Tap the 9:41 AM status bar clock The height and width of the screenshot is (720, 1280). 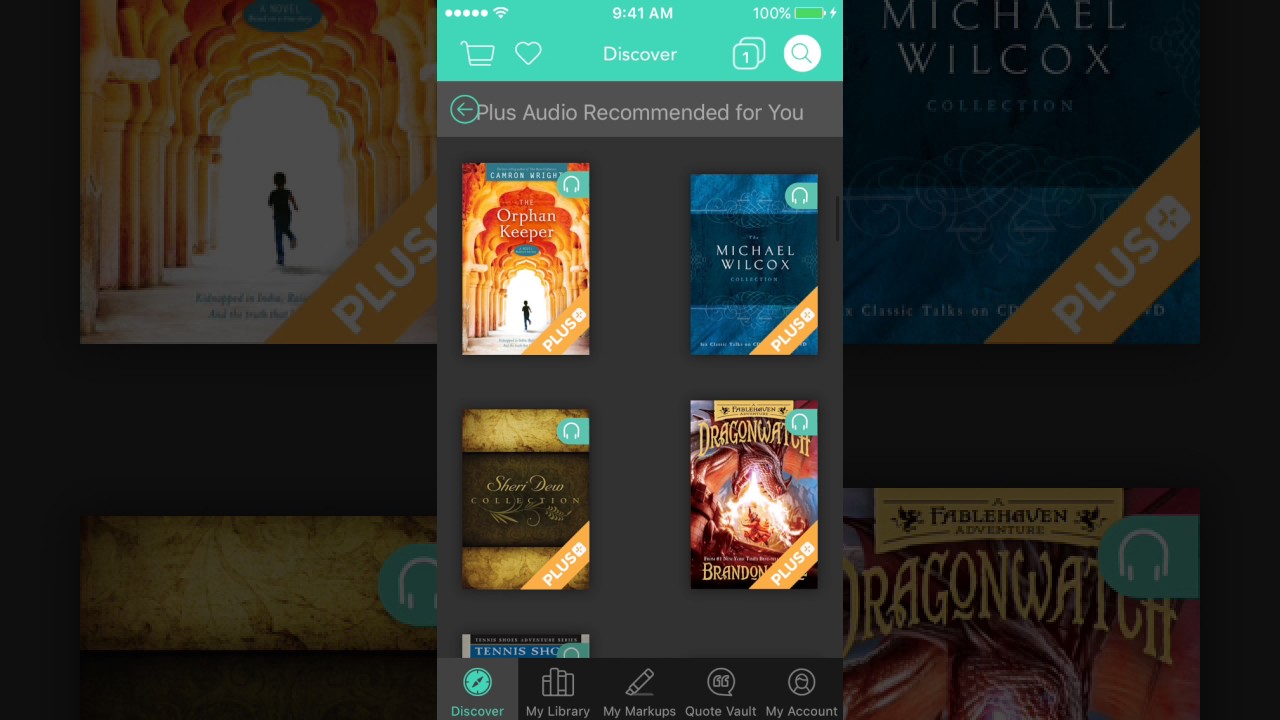642,13
